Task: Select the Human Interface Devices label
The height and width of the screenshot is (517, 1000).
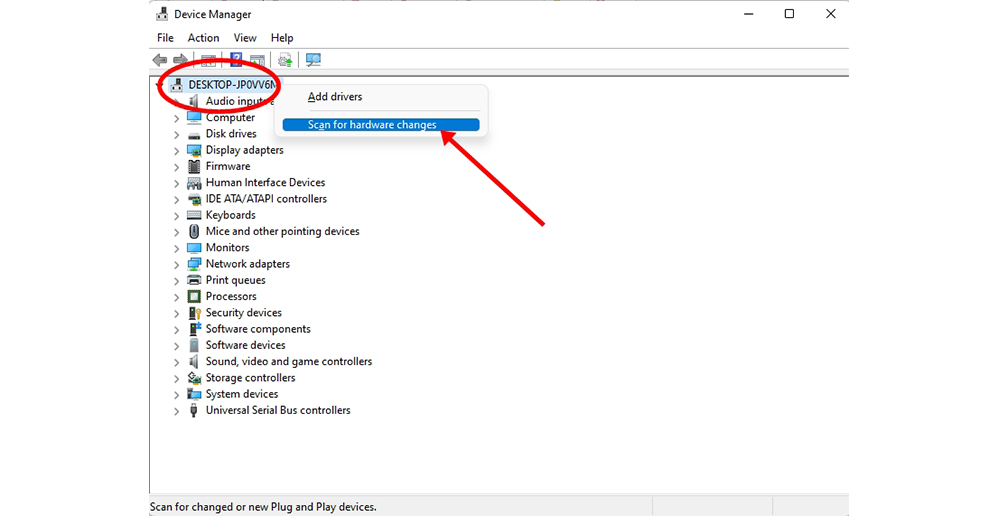Action: (265, 182)
